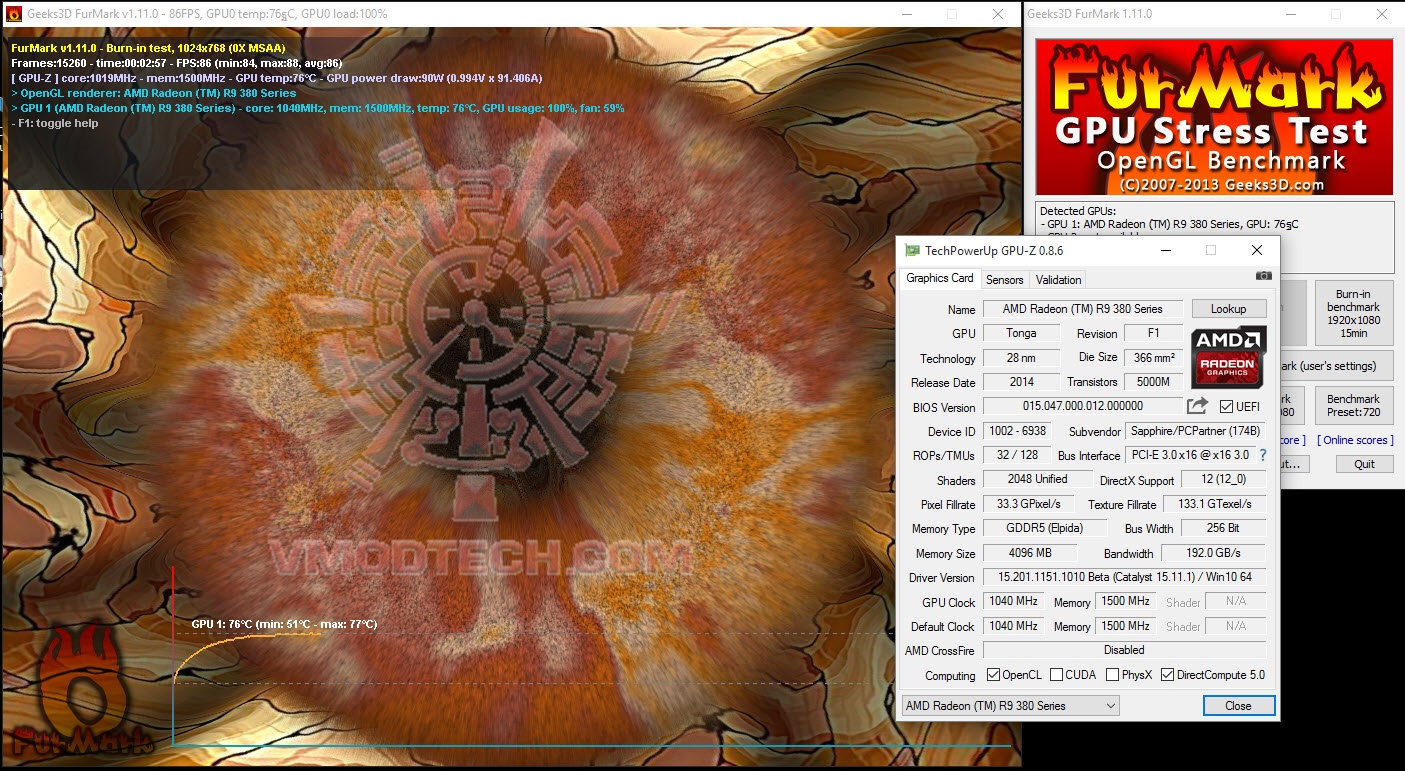Click the Shader N/A field in GPU Clock row
Viewport: 1405px width, 771px height.
pos(1236,602)
